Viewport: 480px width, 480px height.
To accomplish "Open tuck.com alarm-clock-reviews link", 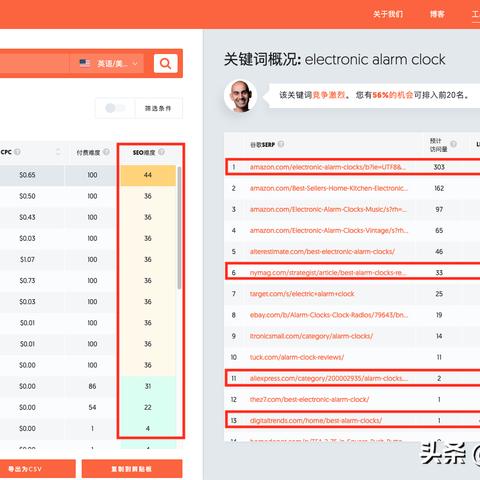I will coord(297,357).
